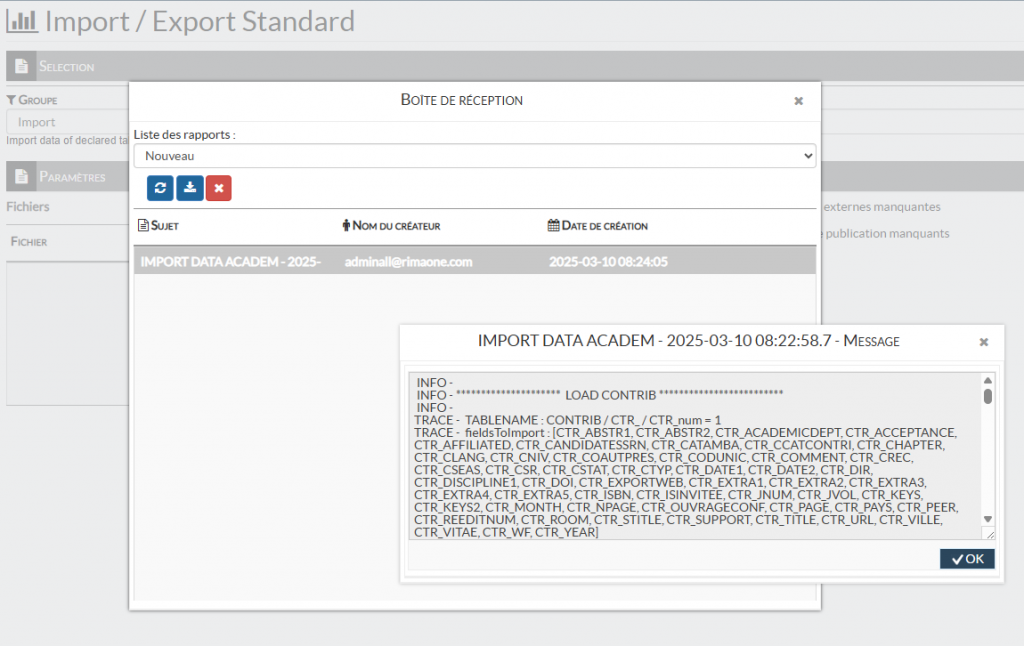Click the calendar icon by Date de création

pyautogui.click(x=553, y=226)
